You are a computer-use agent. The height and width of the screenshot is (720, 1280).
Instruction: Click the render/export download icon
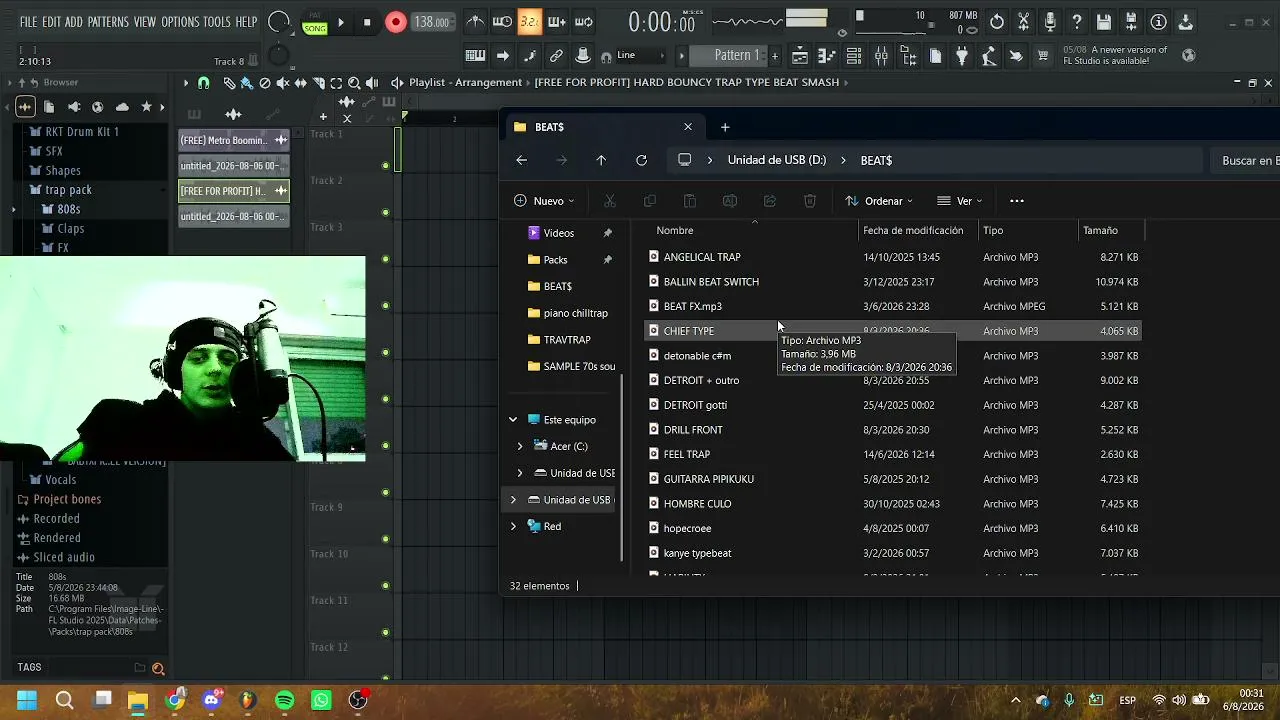[x=1185, y=22]
